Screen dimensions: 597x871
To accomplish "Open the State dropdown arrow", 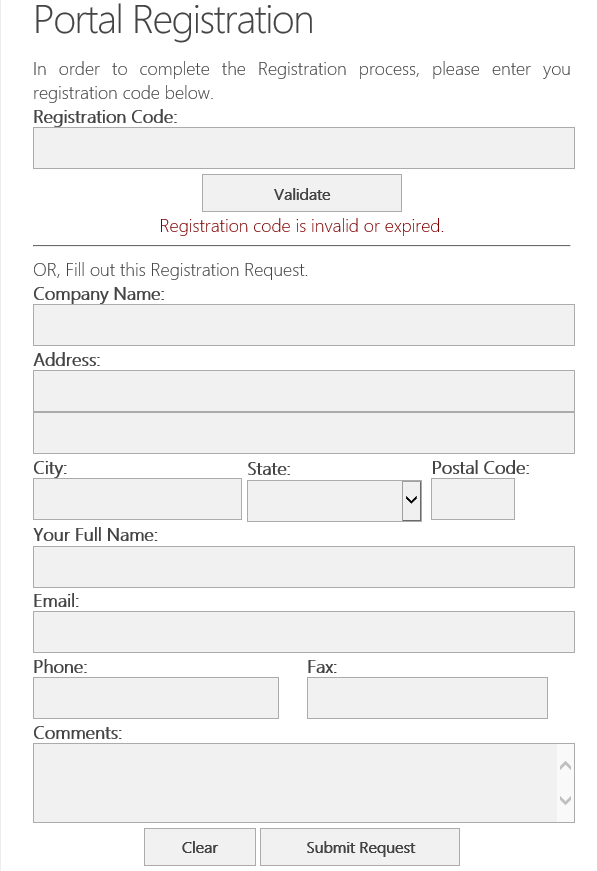I will 412,500.
